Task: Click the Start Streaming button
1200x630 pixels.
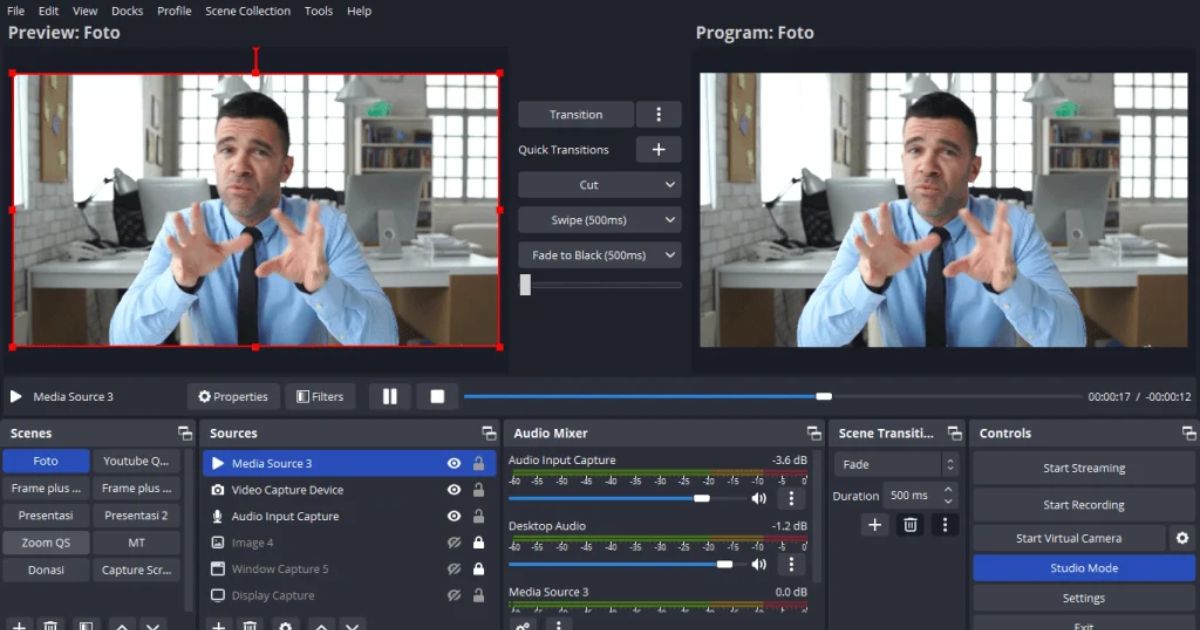Action: pyautogui.click(x=1084, y=468)
